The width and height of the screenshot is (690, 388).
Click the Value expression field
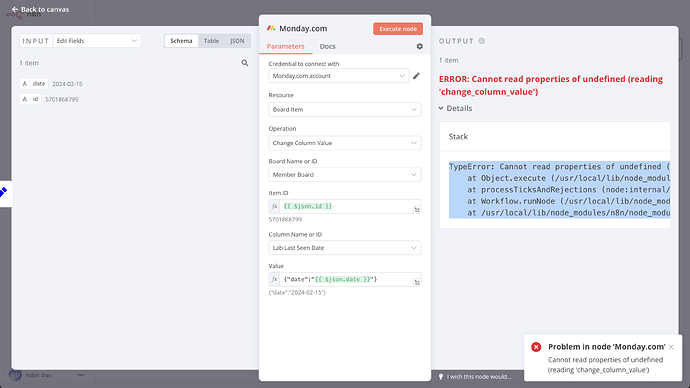[x=346, y=279]
